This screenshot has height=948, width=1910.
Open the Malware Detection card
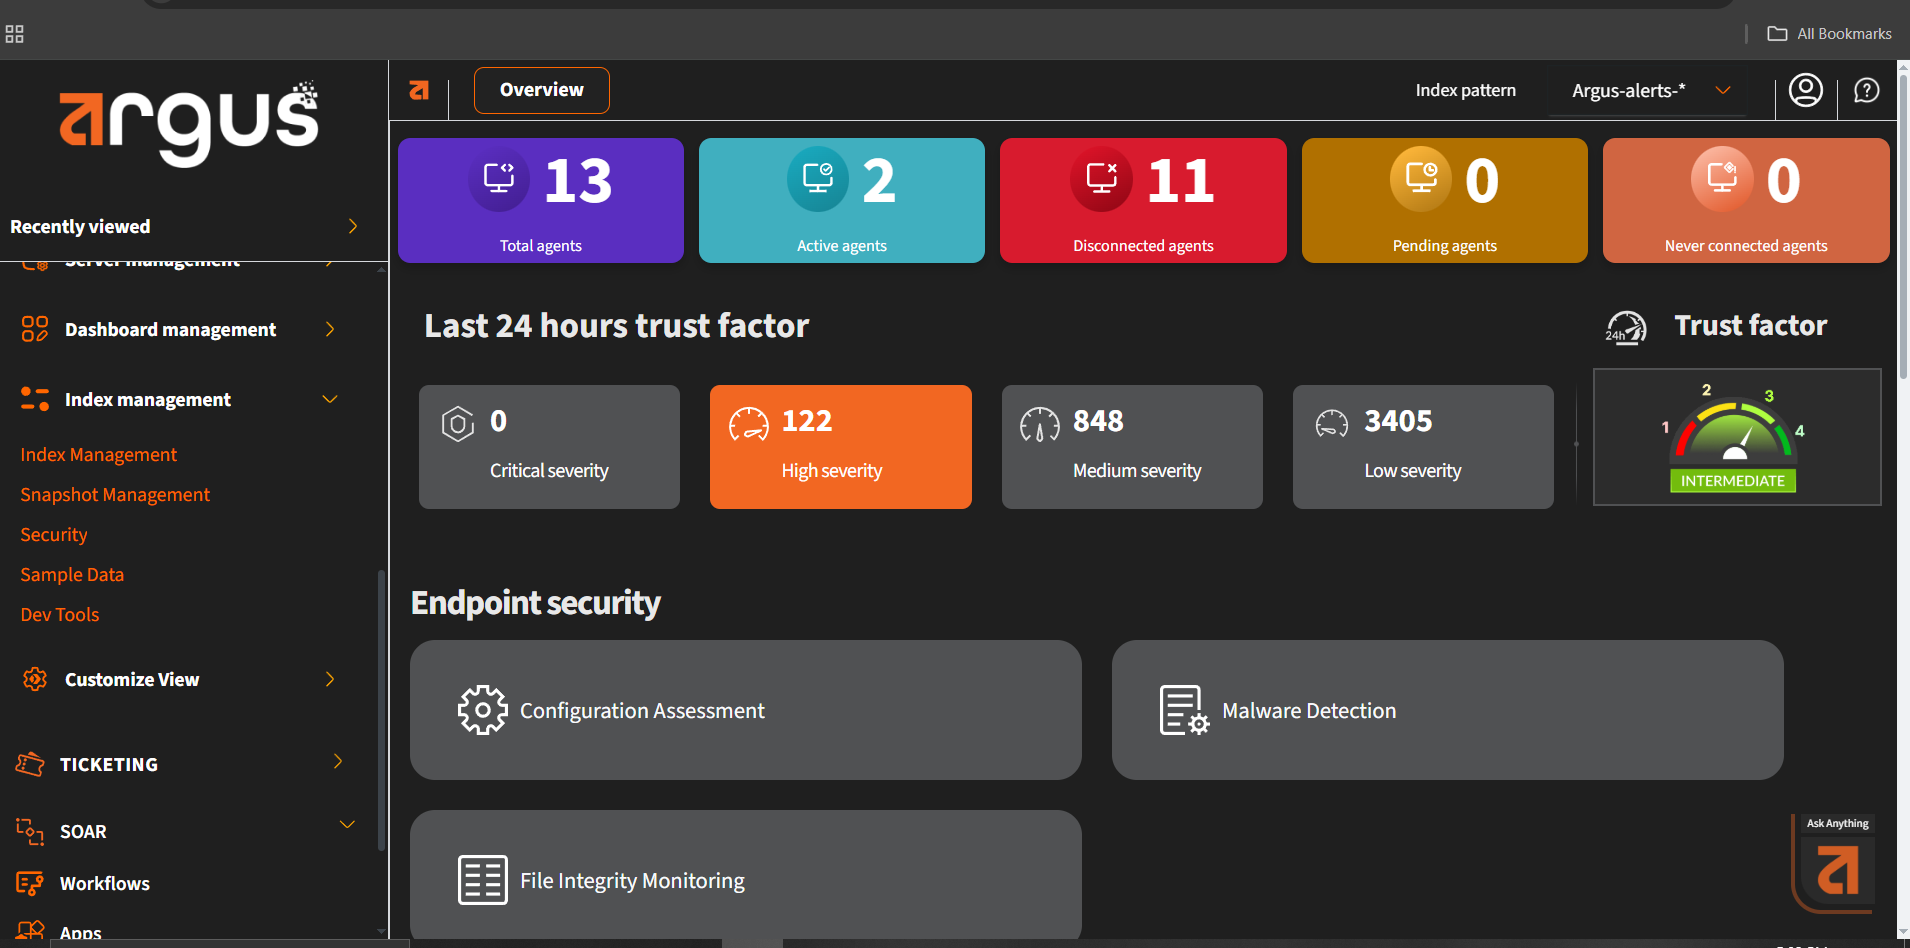tap(1447, 710)
